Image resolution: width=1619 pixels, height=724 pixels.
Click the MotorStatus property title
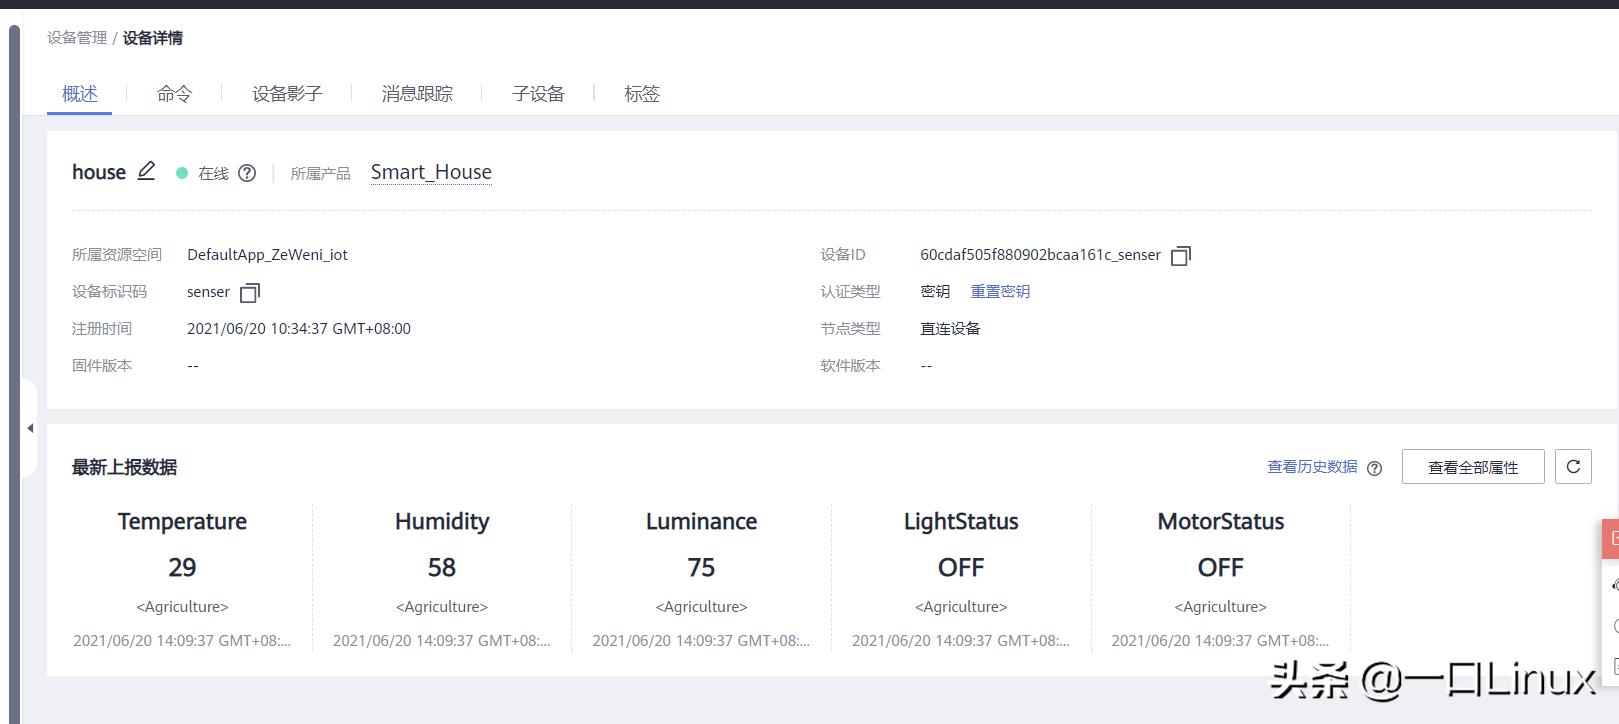(x=1221, y=521)
